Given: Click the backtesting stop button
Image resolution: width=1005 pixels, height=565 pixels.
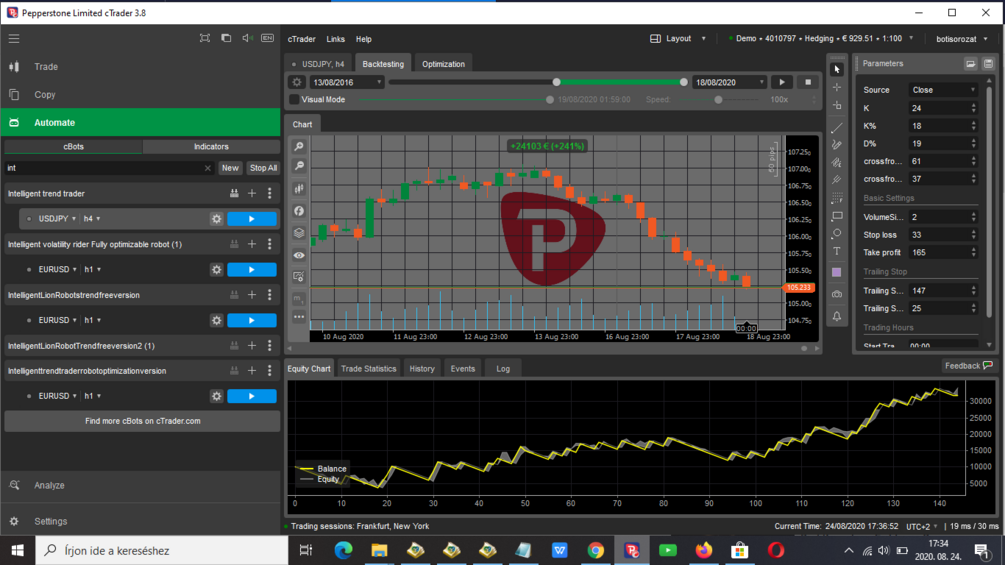Looking at the screenshot, I should 808,82.
